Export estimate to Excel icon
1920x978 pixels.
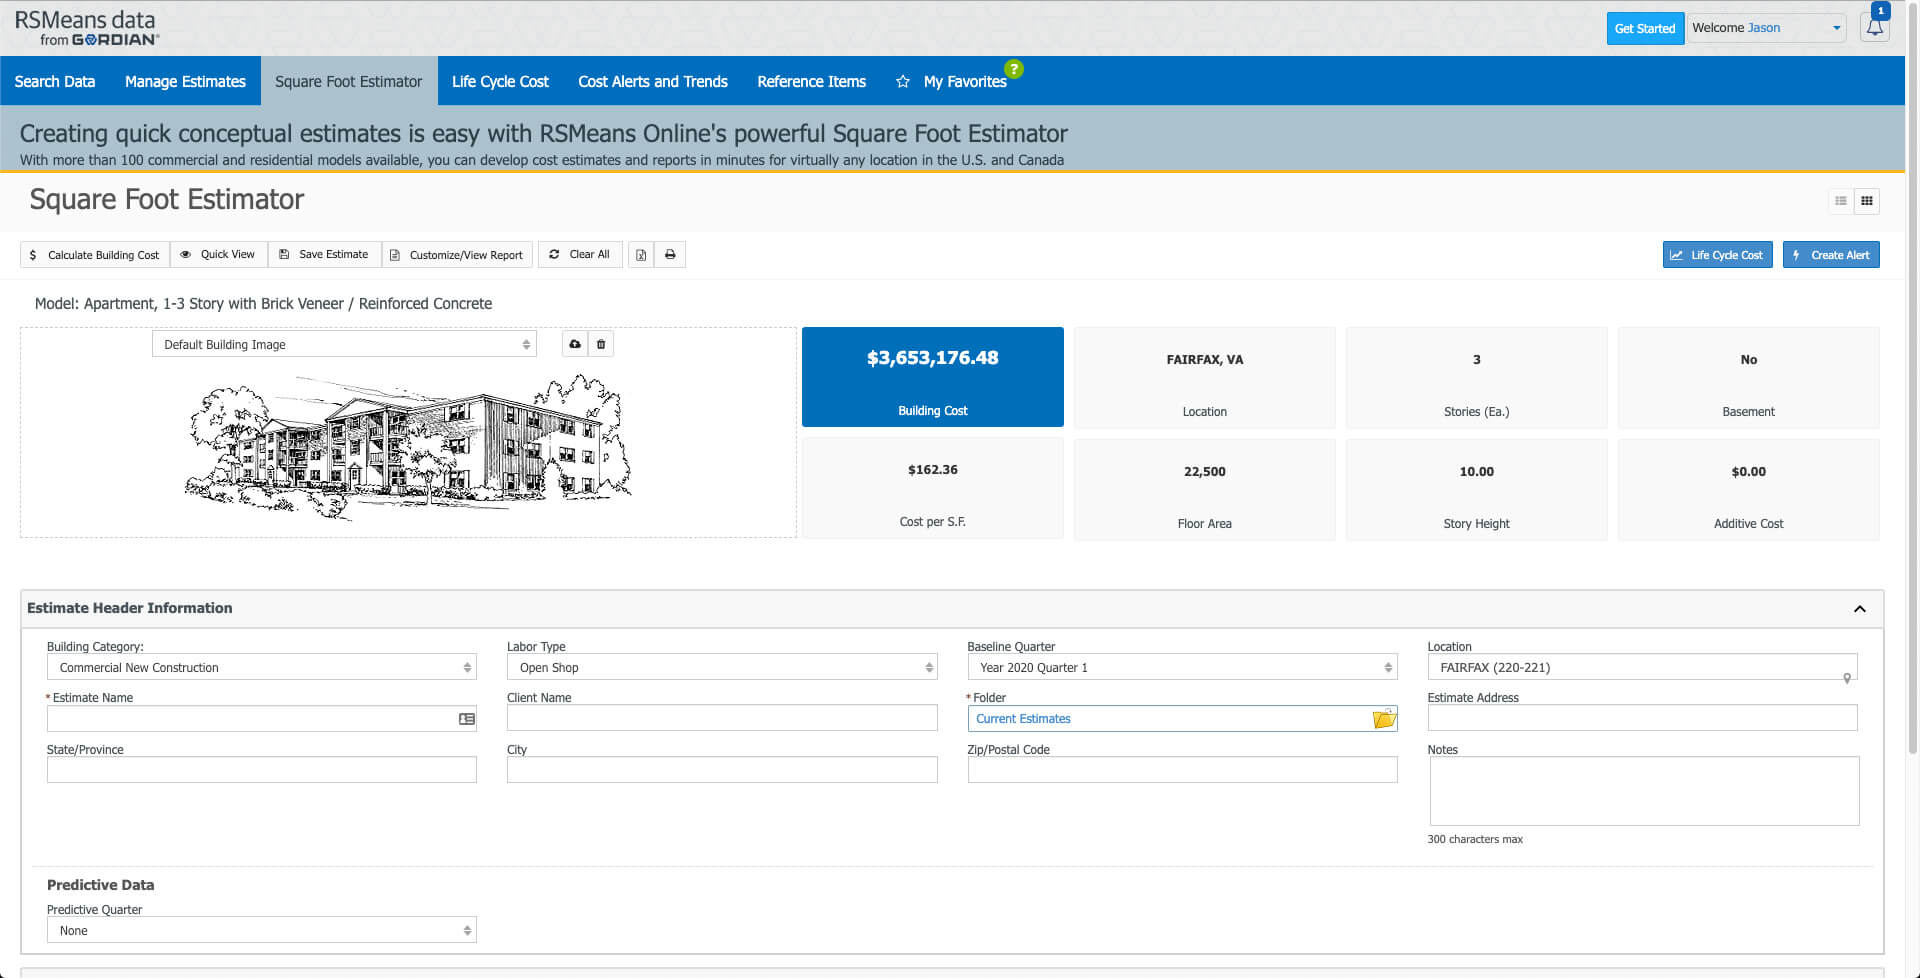(641, 255)
